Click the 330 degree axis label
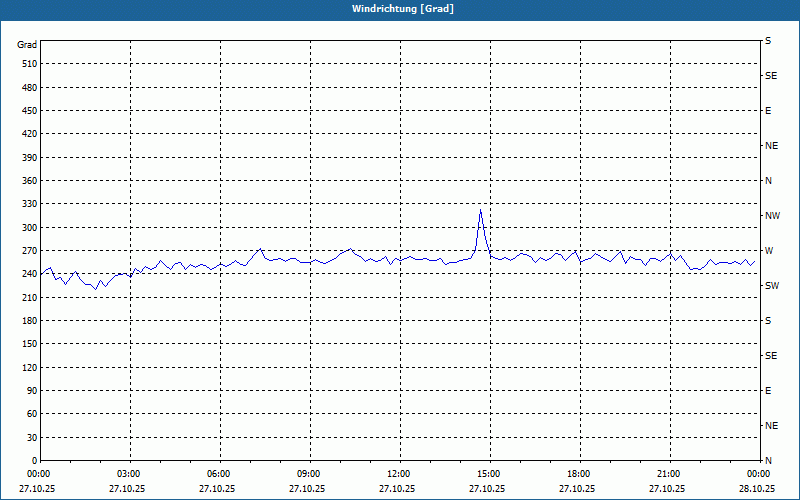800x500 pixels. [x=30, y=204]
